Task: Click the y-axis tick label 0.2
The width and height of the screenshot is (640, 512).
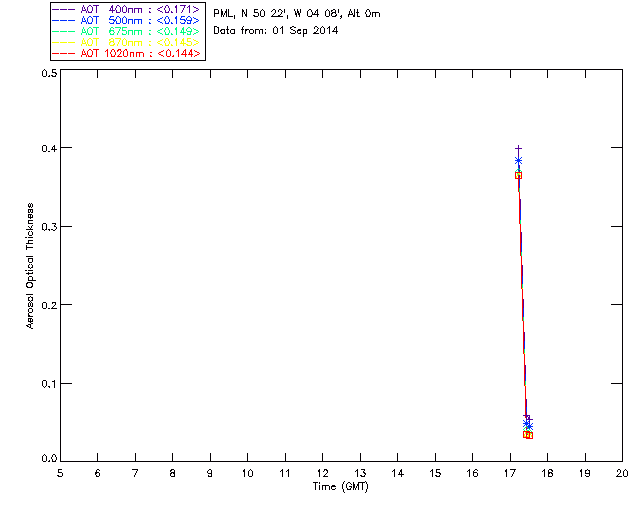Action: pyautogui.click(x=49, y=305)
